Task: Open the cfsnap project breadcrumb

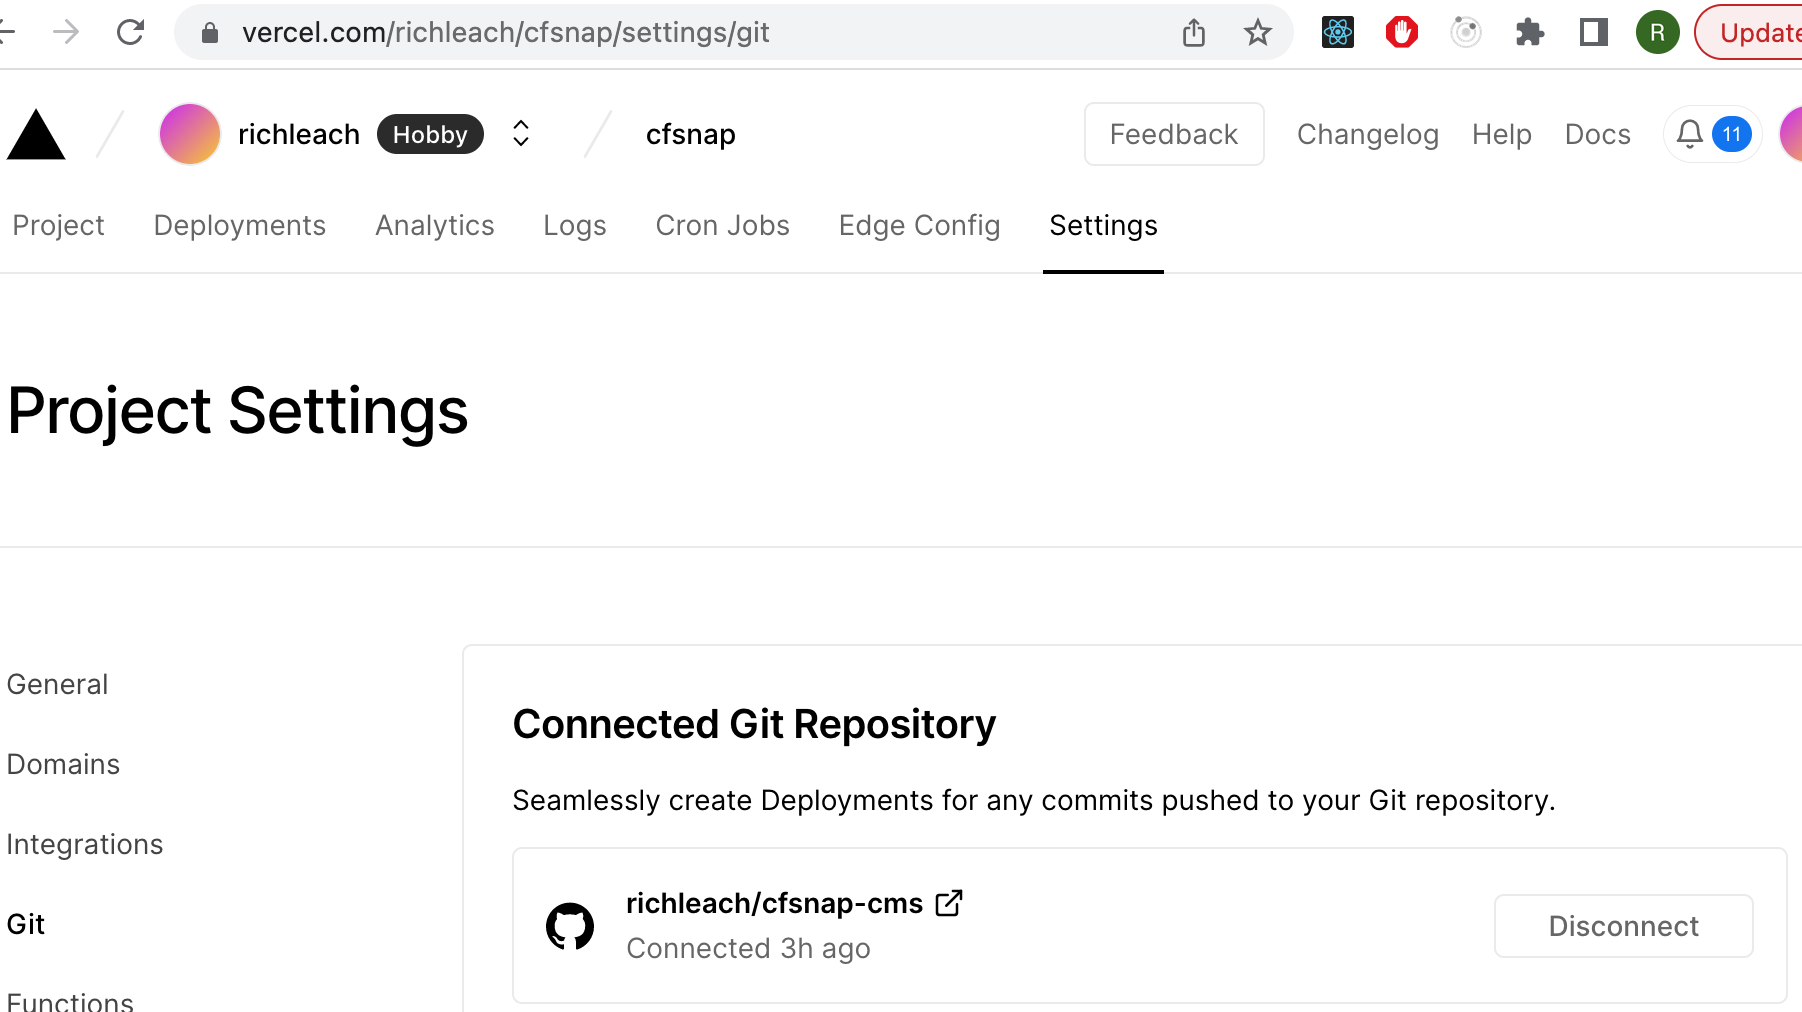Action: [690, 134]
